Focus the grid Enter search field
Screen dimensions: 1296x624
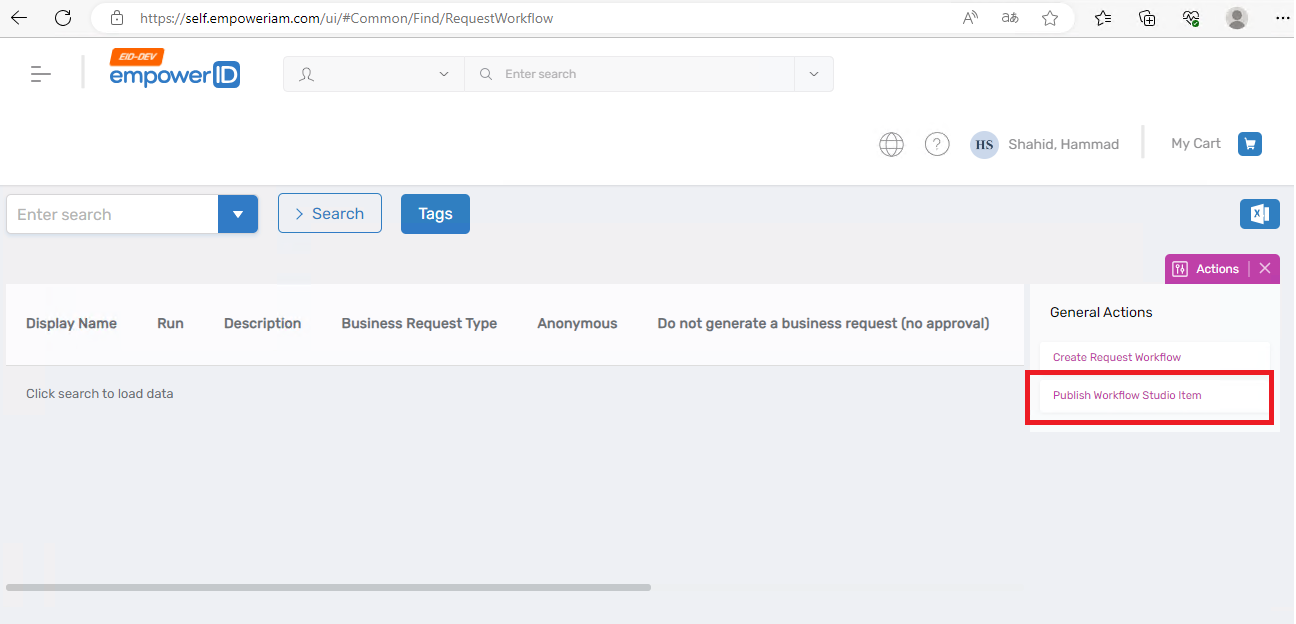[112, 214]
